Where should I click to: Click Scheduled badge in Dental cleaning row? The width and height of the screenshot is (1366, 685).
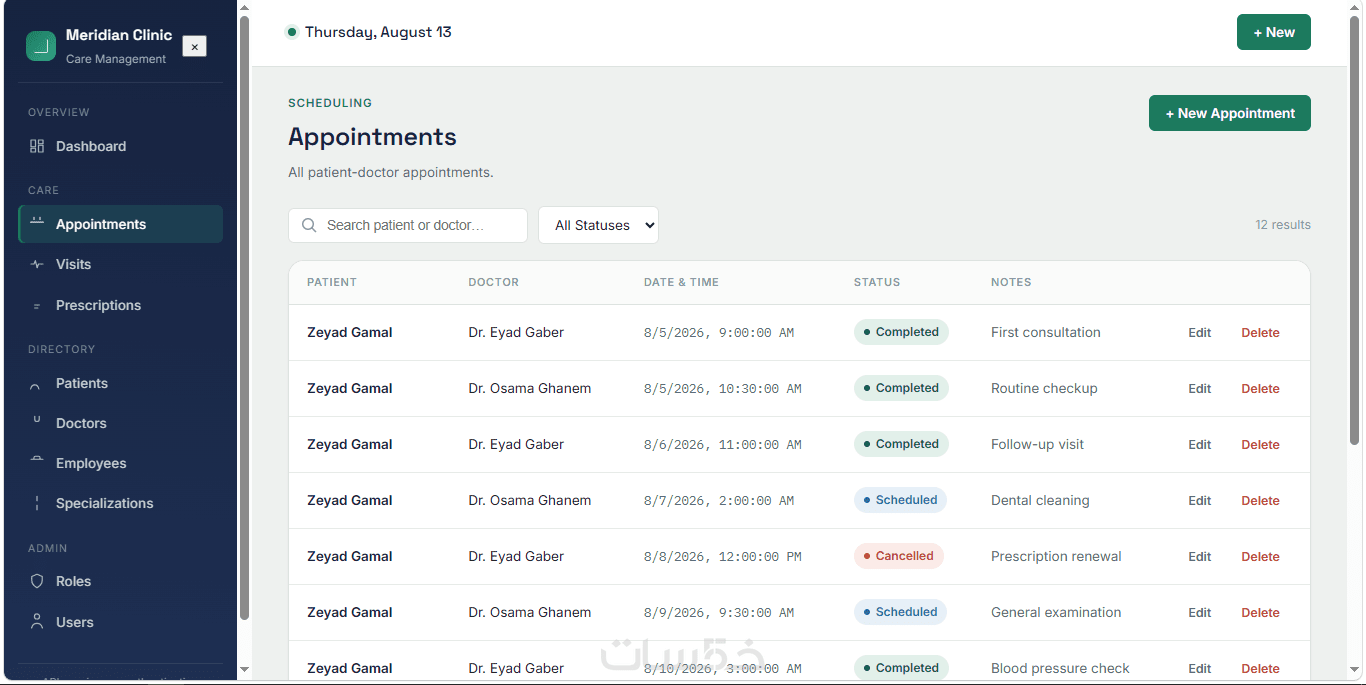(900, 500)
